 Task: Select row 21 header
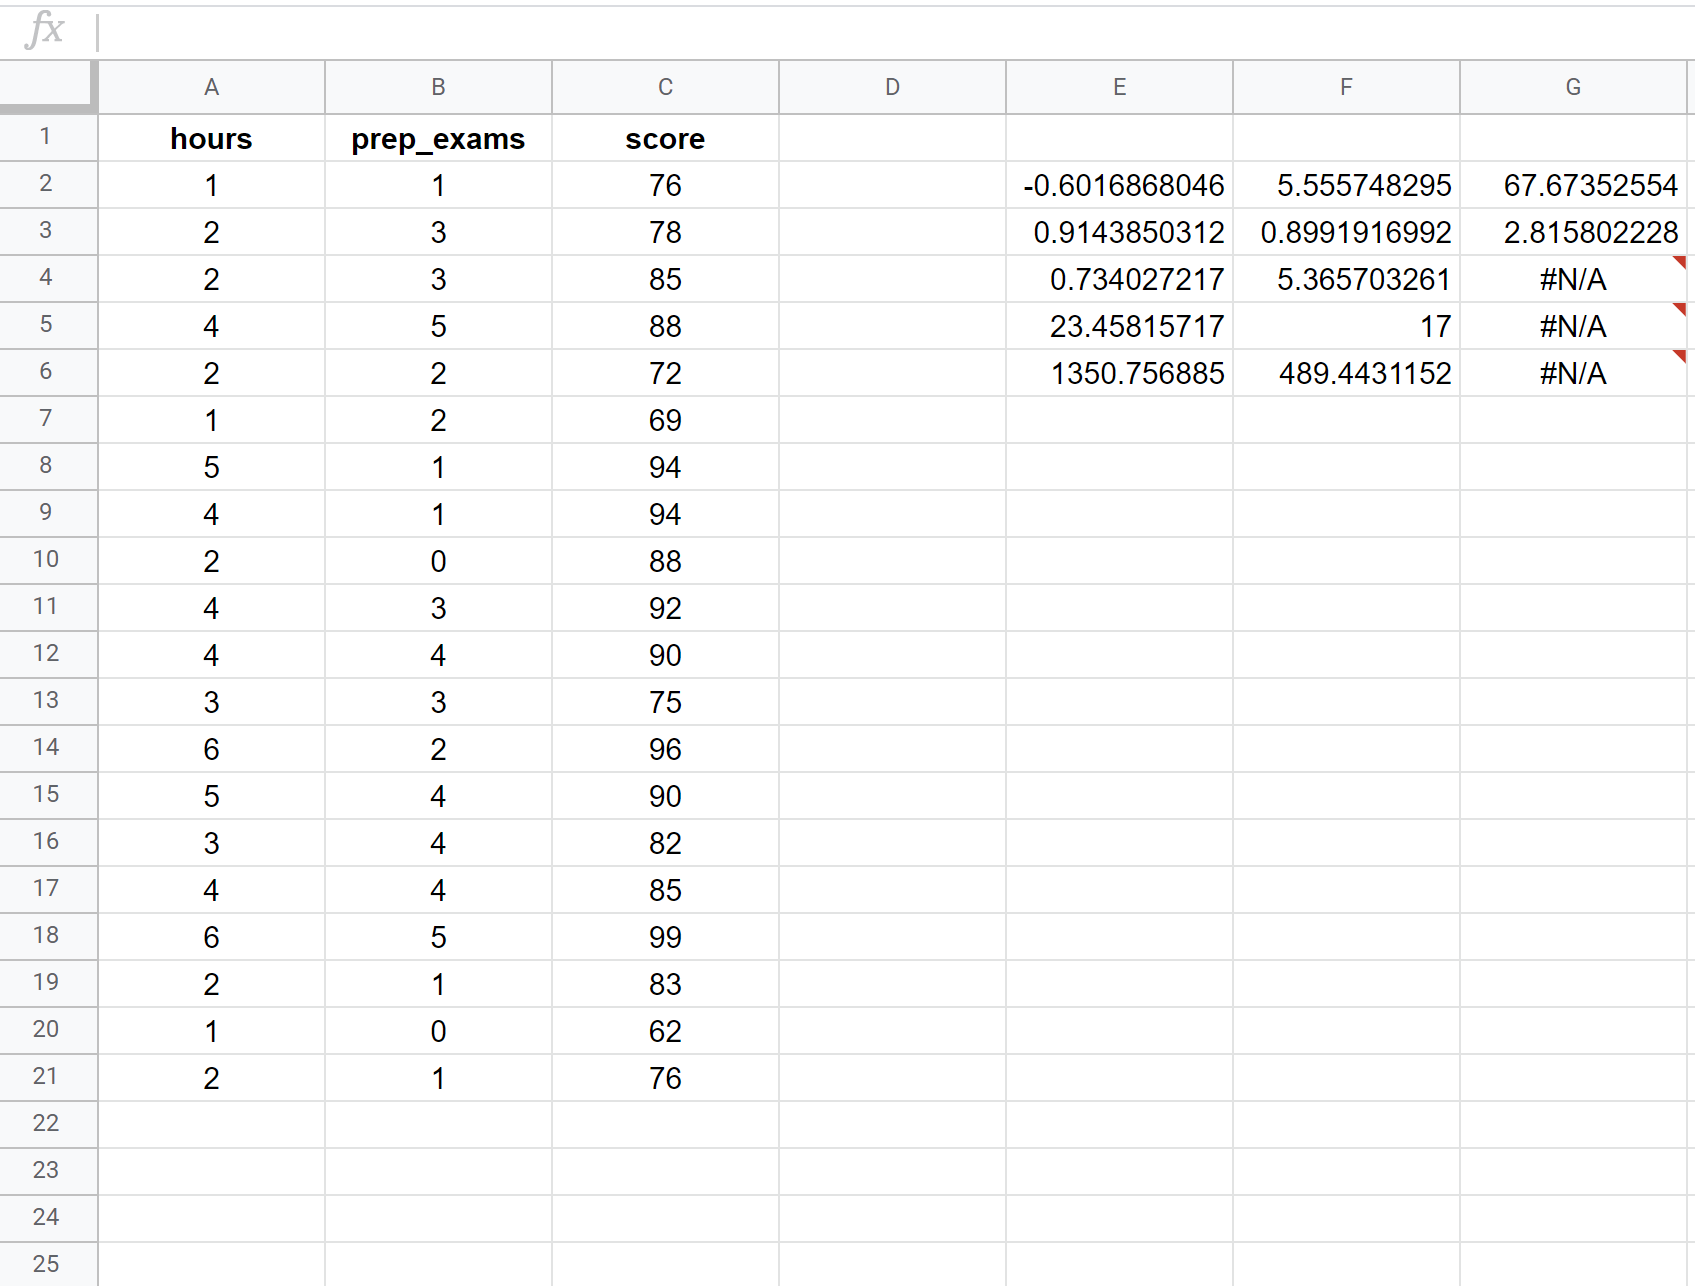tap(48, 1078)
